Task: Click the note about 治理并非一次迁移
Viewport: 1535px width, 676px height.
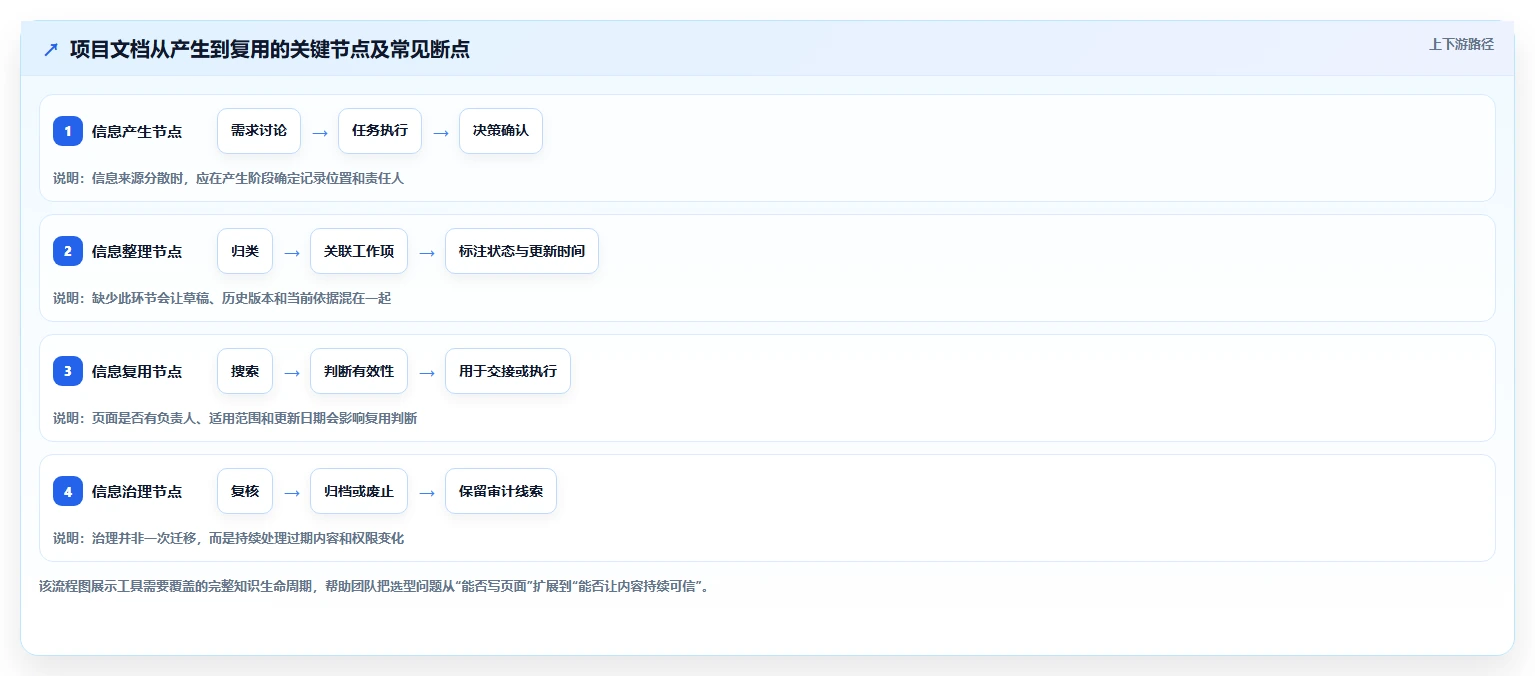Action: tap(229, 538)
